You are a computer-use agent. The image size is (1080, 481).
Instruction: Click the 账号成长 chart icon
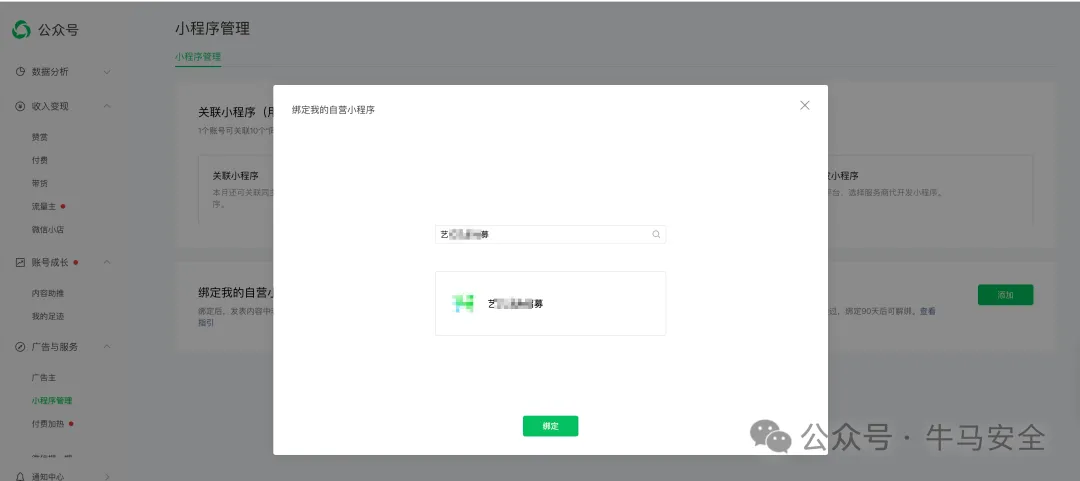point(20,262)
